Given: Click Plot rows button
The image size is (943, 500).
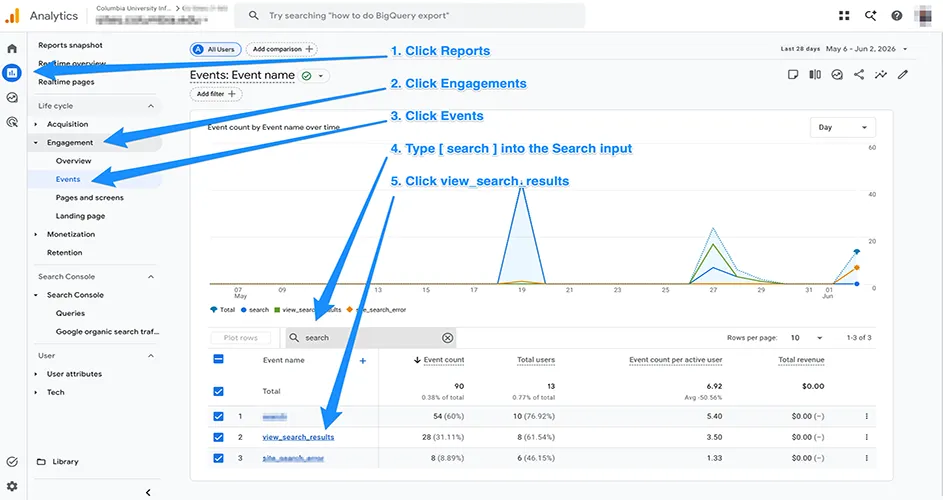Looking at the screenshot, I should click(241, 338).
